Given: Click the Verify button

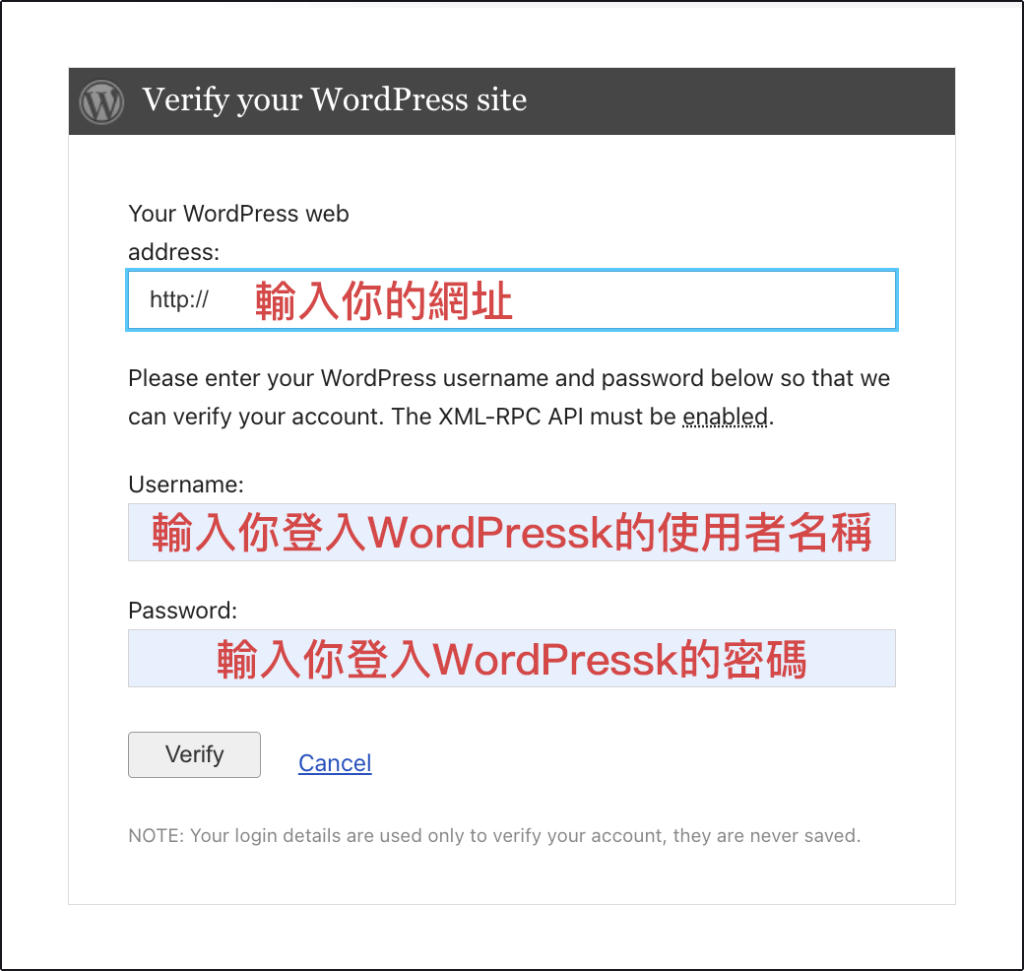Looking at the screenshot, I should 195,755.
